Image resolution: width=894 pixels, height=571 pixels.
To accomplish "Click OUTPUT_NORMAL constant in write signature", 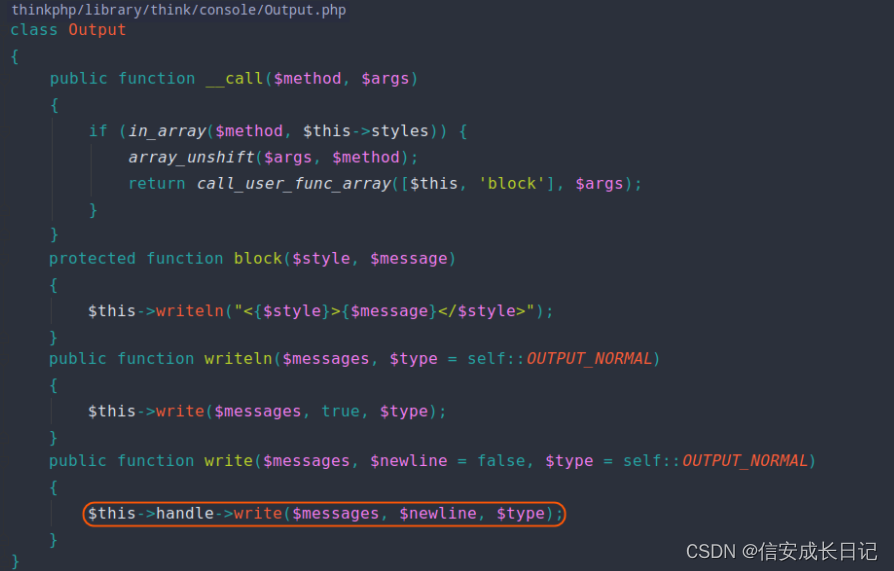I will tap(745, 461).
